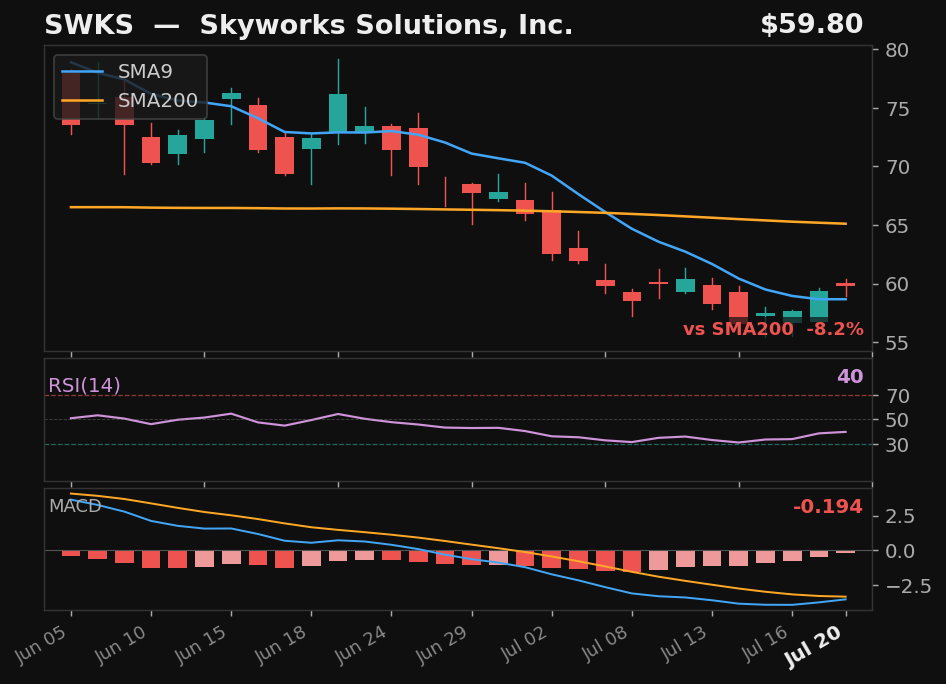Viewport: 946px width, 684px height.
Task: Click the RSI axis label 50
Action: pyautogui.click(x=897, y=420)
